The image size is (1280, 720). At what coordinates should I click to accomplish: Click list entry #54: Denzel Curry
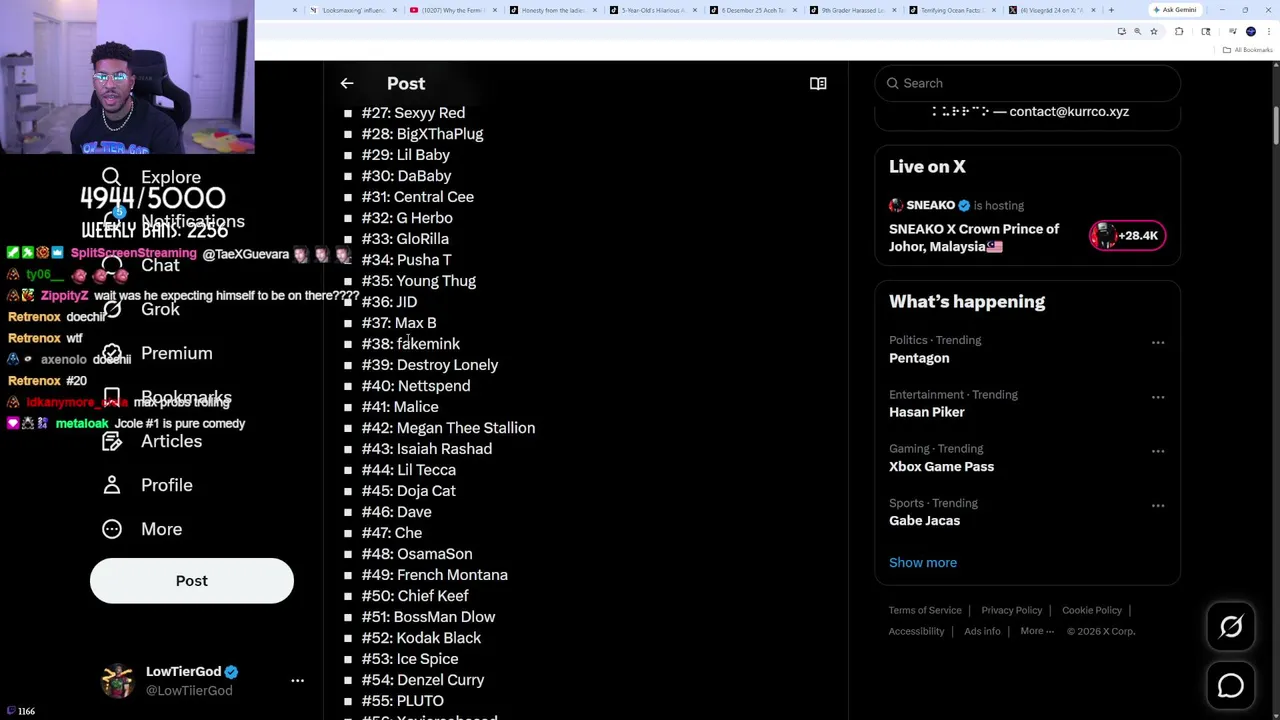click(x=423, y=680)
